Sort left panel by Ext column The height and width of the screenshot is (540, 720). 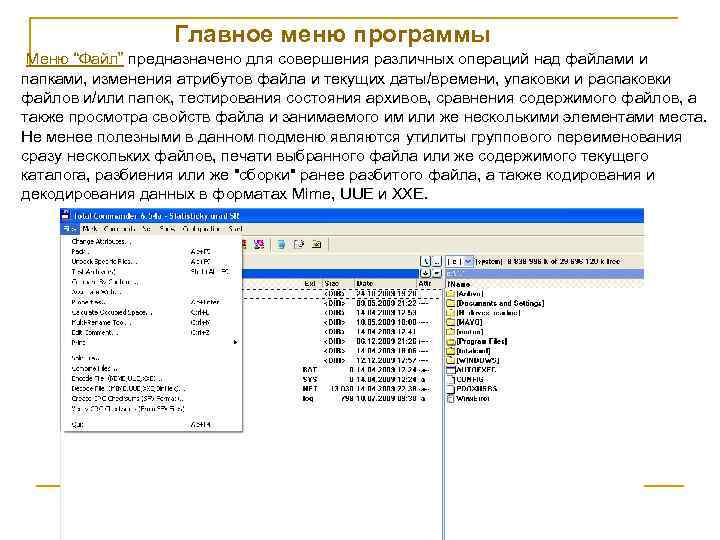311,284
